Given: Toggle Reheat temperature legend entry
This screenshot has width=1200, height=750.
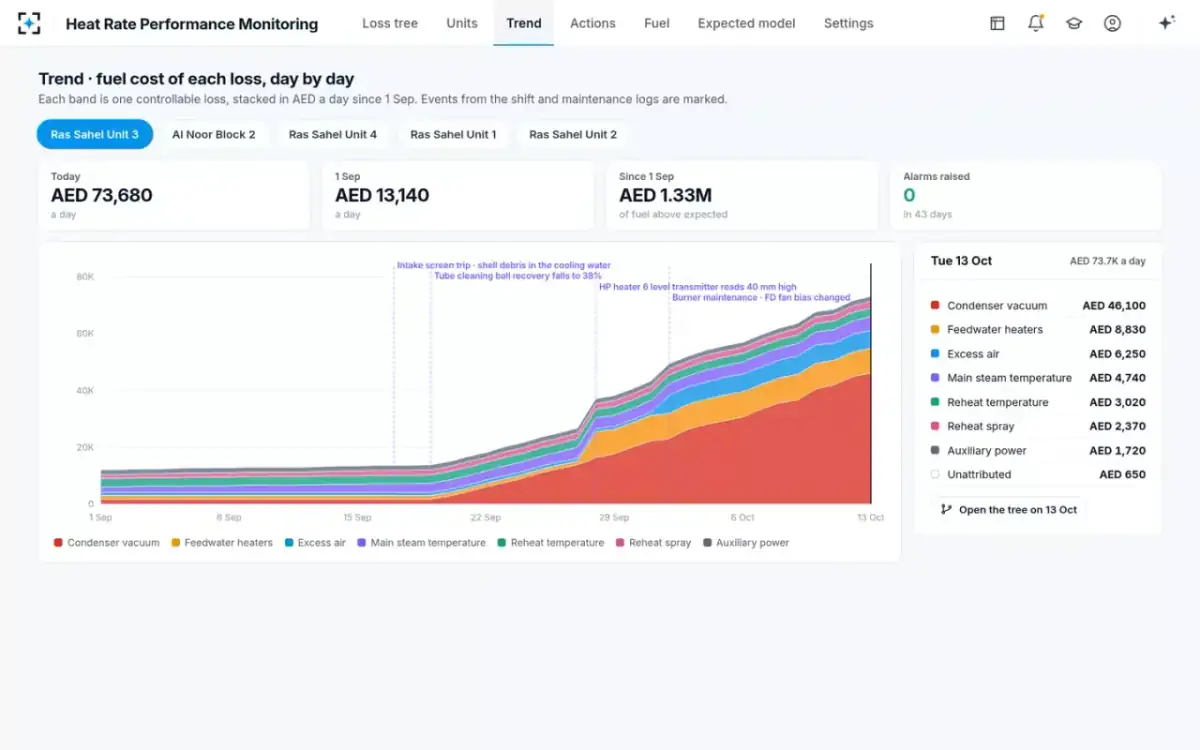Looking at the screenshot, I should pyautogui.click(x=550, y=543).
